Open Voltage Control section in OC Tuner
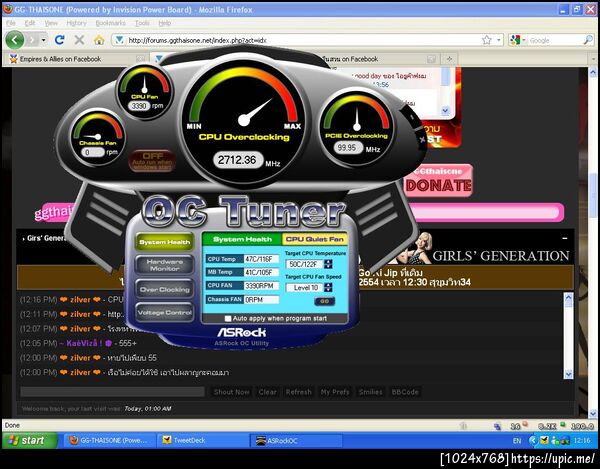 tap(165, 313)
